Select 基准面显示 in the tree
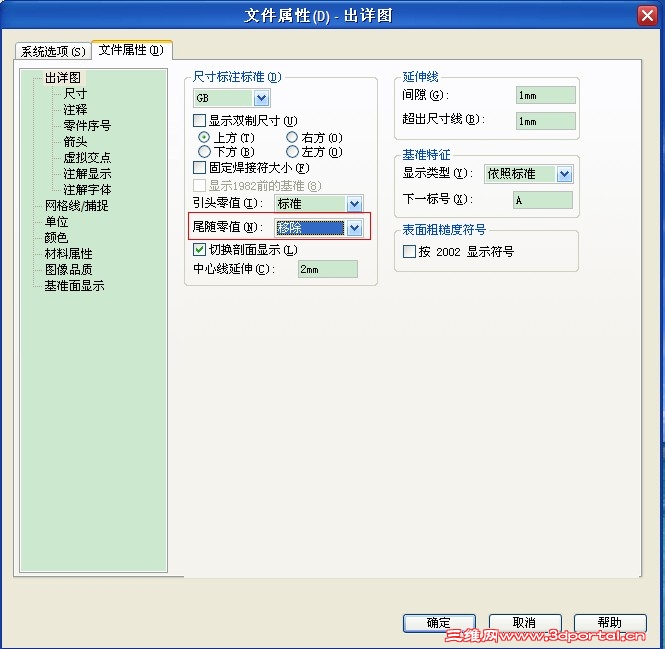 [x=74, y=286]
